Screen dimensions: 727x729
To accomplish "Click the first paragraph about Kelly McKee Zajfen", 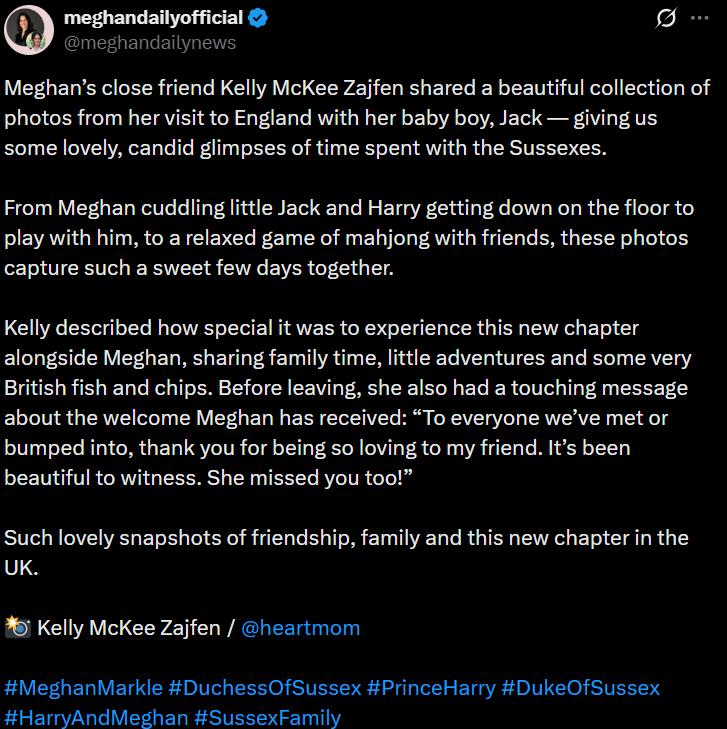I will pos(357,118).
